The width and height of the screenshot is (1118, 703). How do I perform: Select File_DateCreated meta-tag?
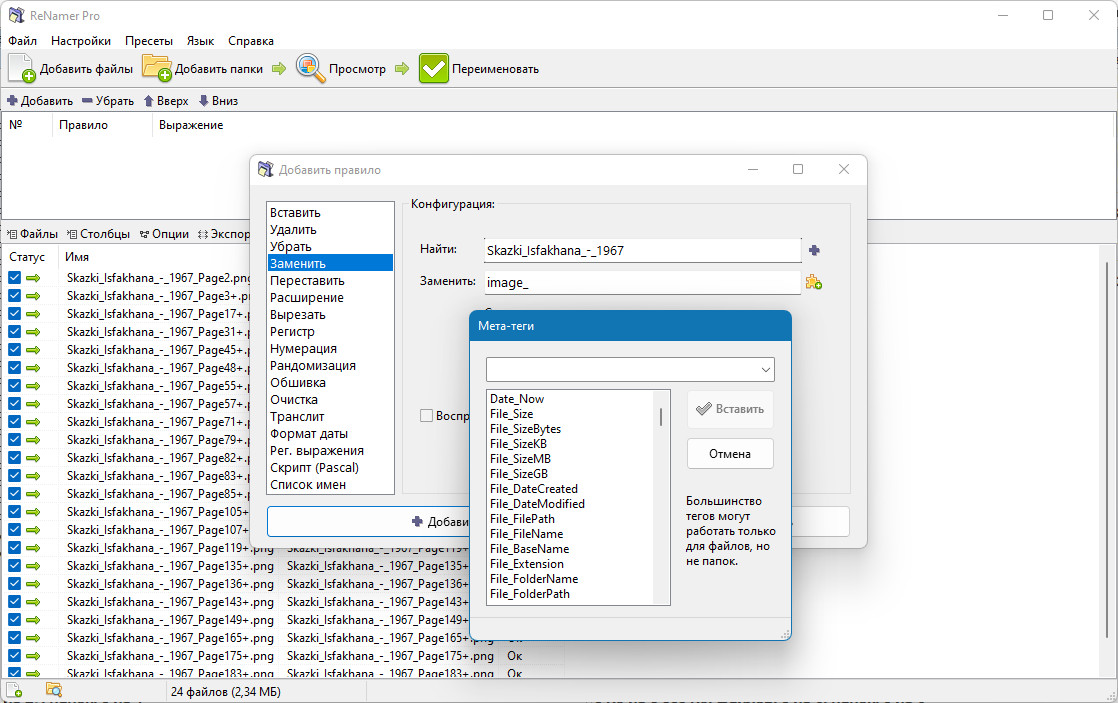click(533, 488)
